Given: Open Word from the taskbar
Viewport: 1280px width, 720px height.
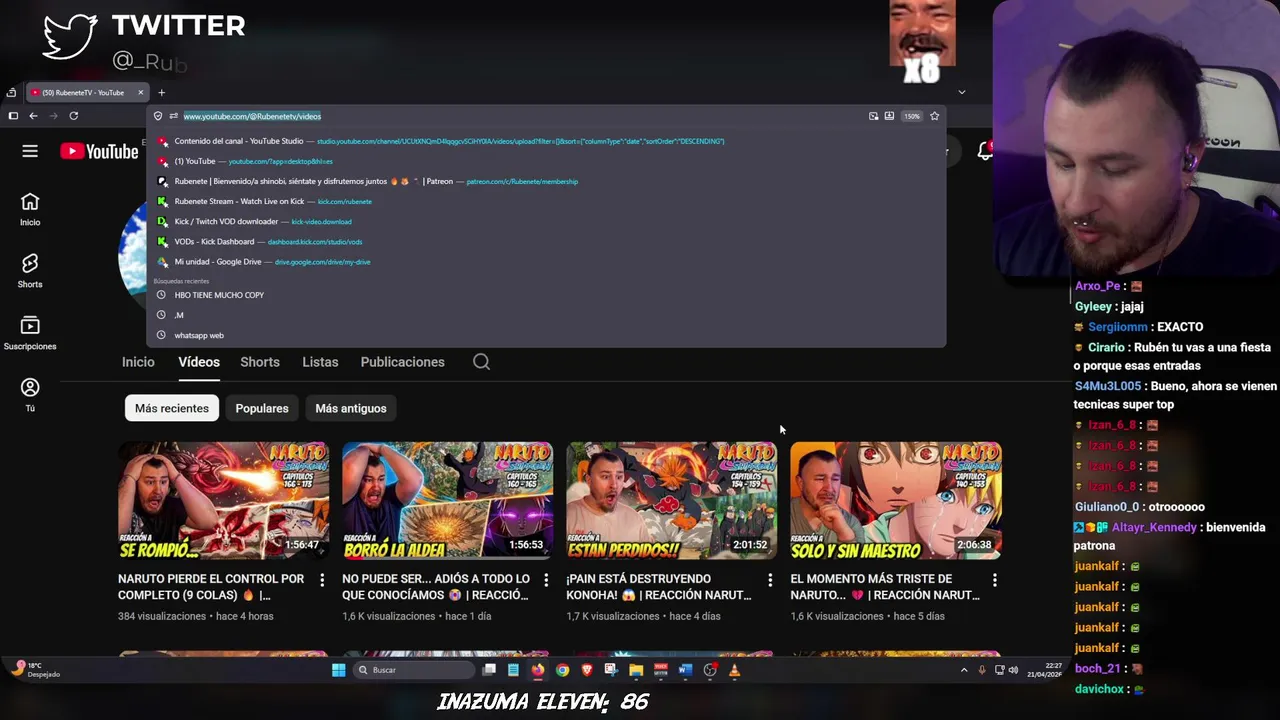Looking at the screenshot, I should 685,670.
